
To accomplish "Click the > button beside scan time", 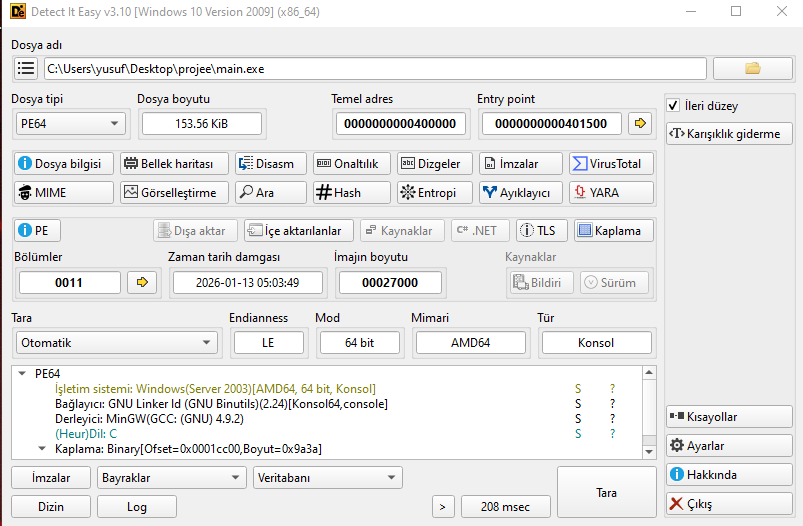I will click(x=443, y=507).
